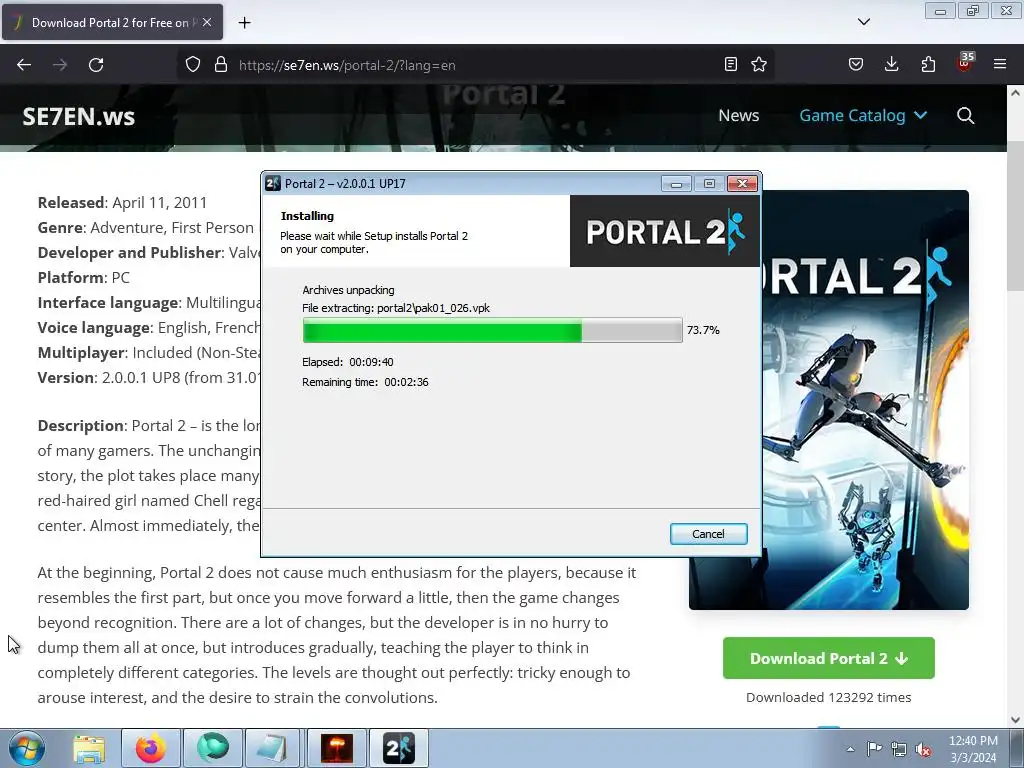The image size is (1024, 768).
Task: Click the green Download Portal 2 button
Action: [829, 658]
